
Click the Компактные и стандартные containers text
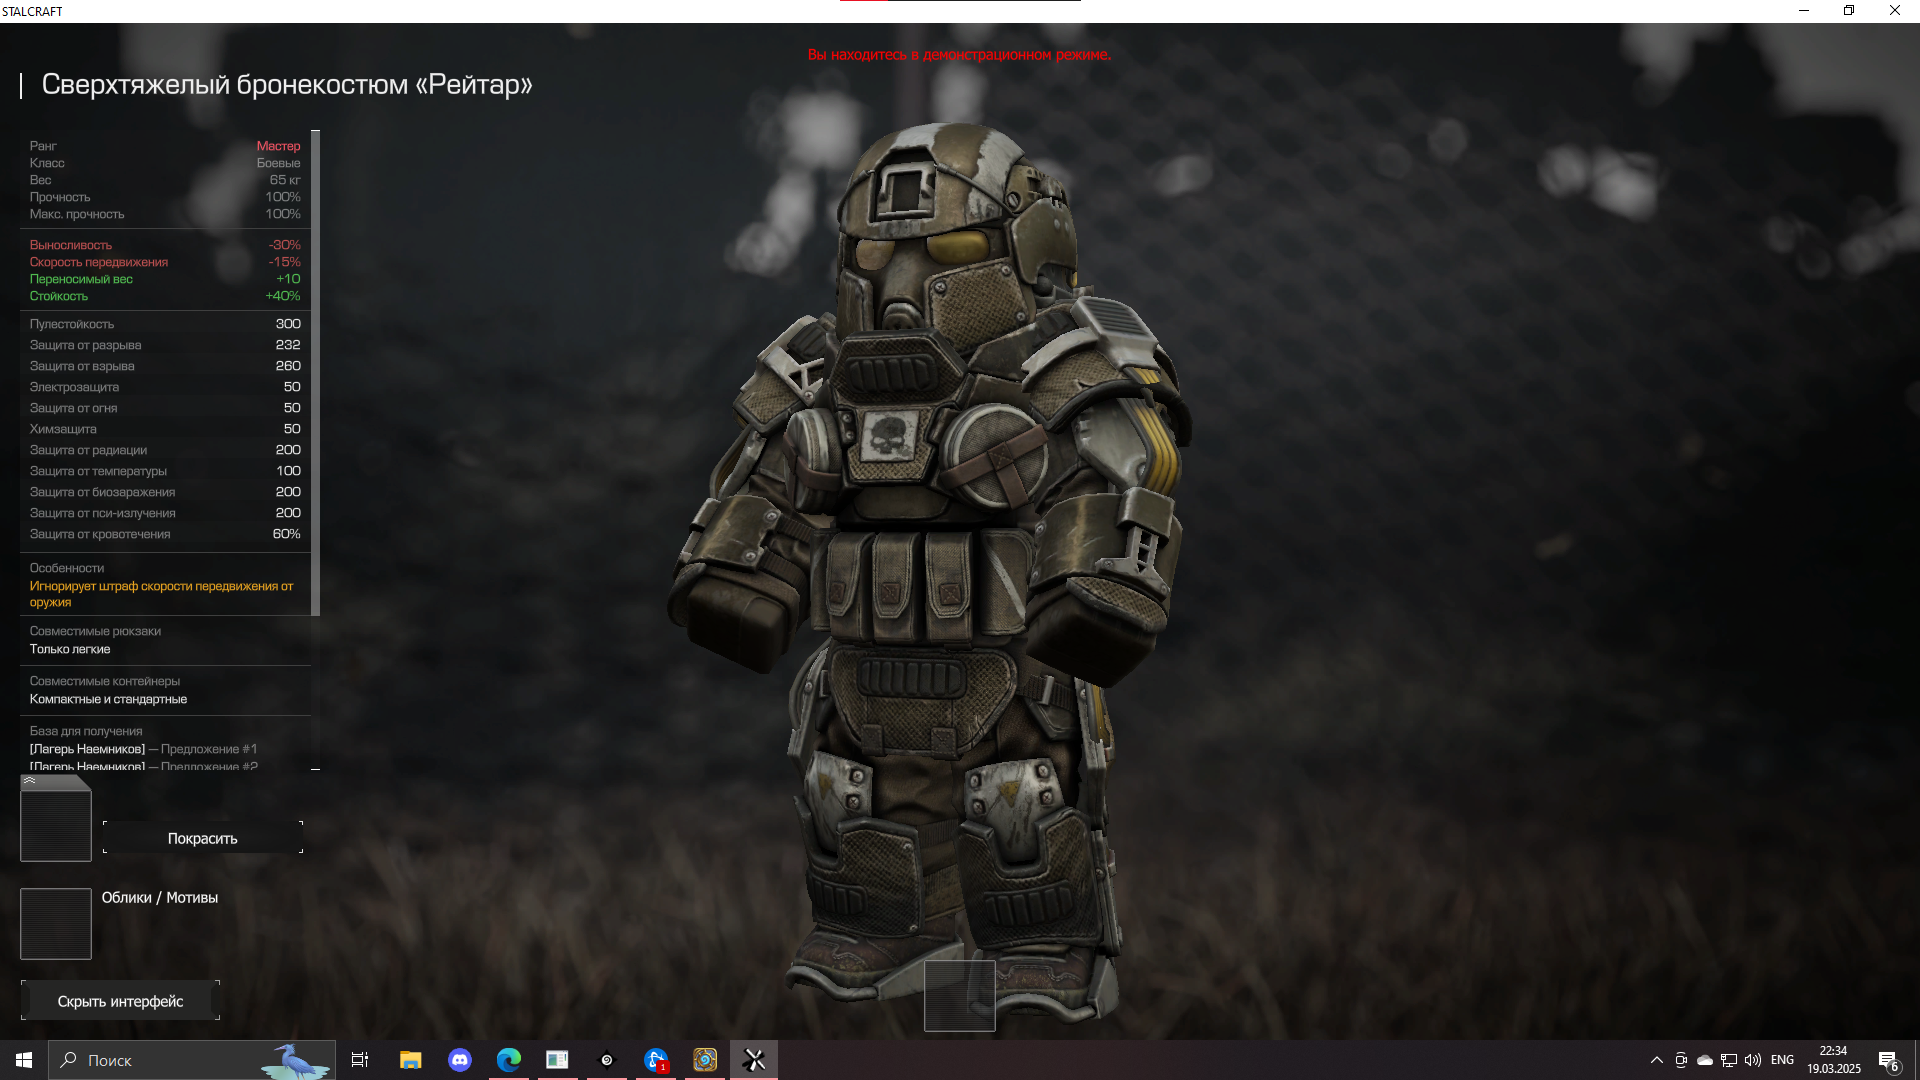tap(108, 699)
